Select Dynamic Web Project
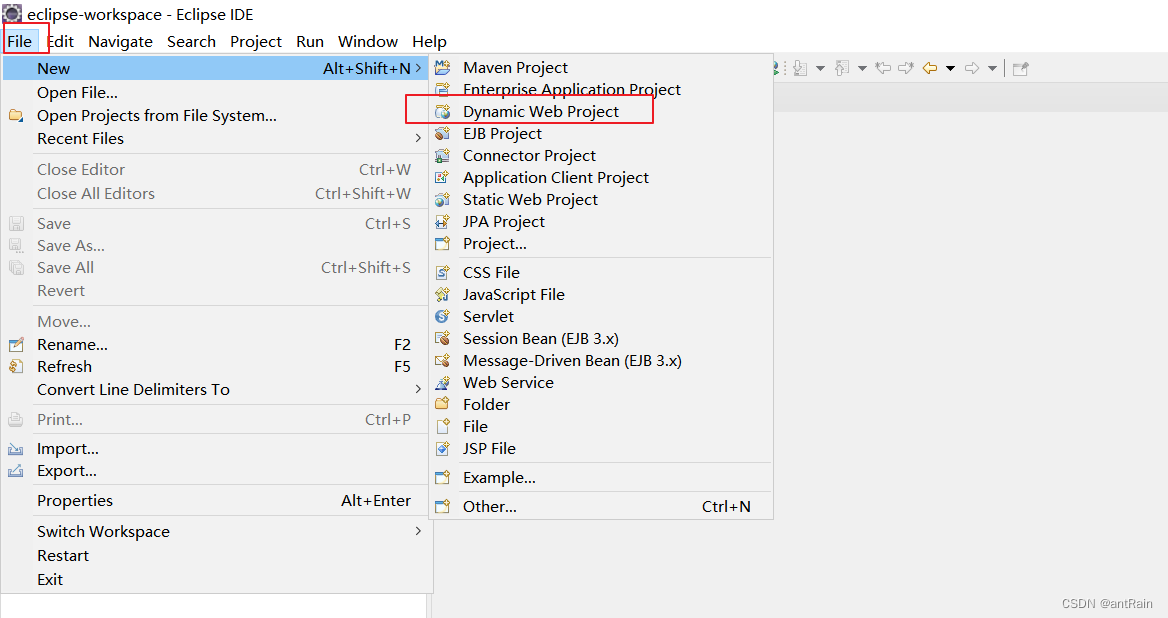1168x618 pixels. (540, 111)
